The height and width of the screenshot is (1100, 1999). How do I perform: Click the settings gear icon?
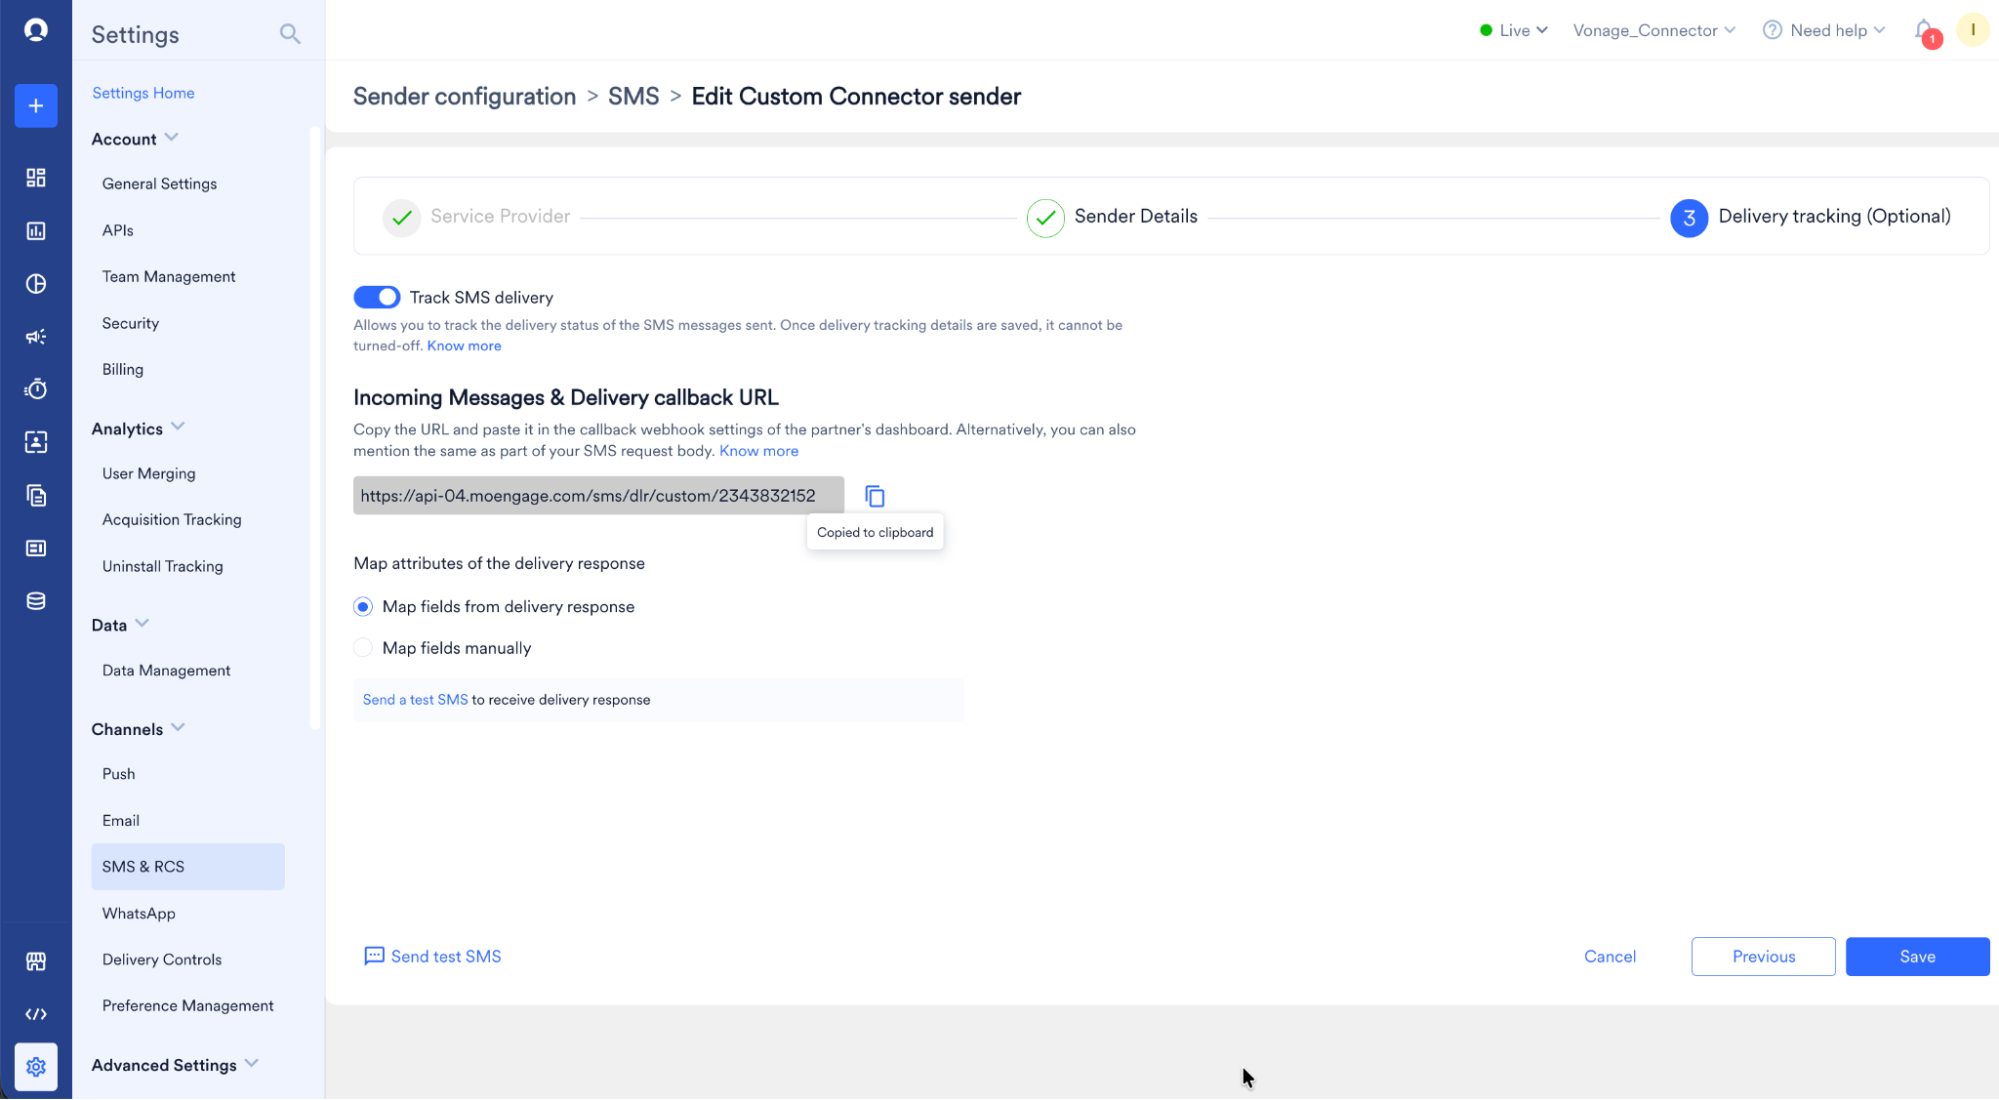point(36,1067)
